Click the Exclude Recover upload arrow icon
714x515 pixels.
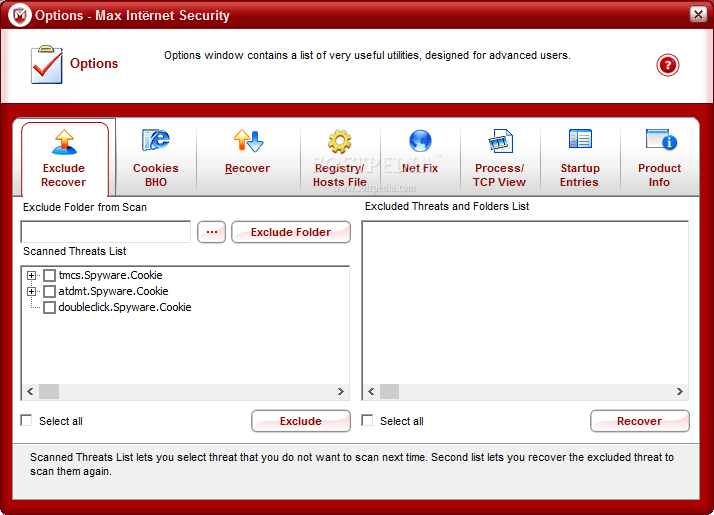pos(64,142)
